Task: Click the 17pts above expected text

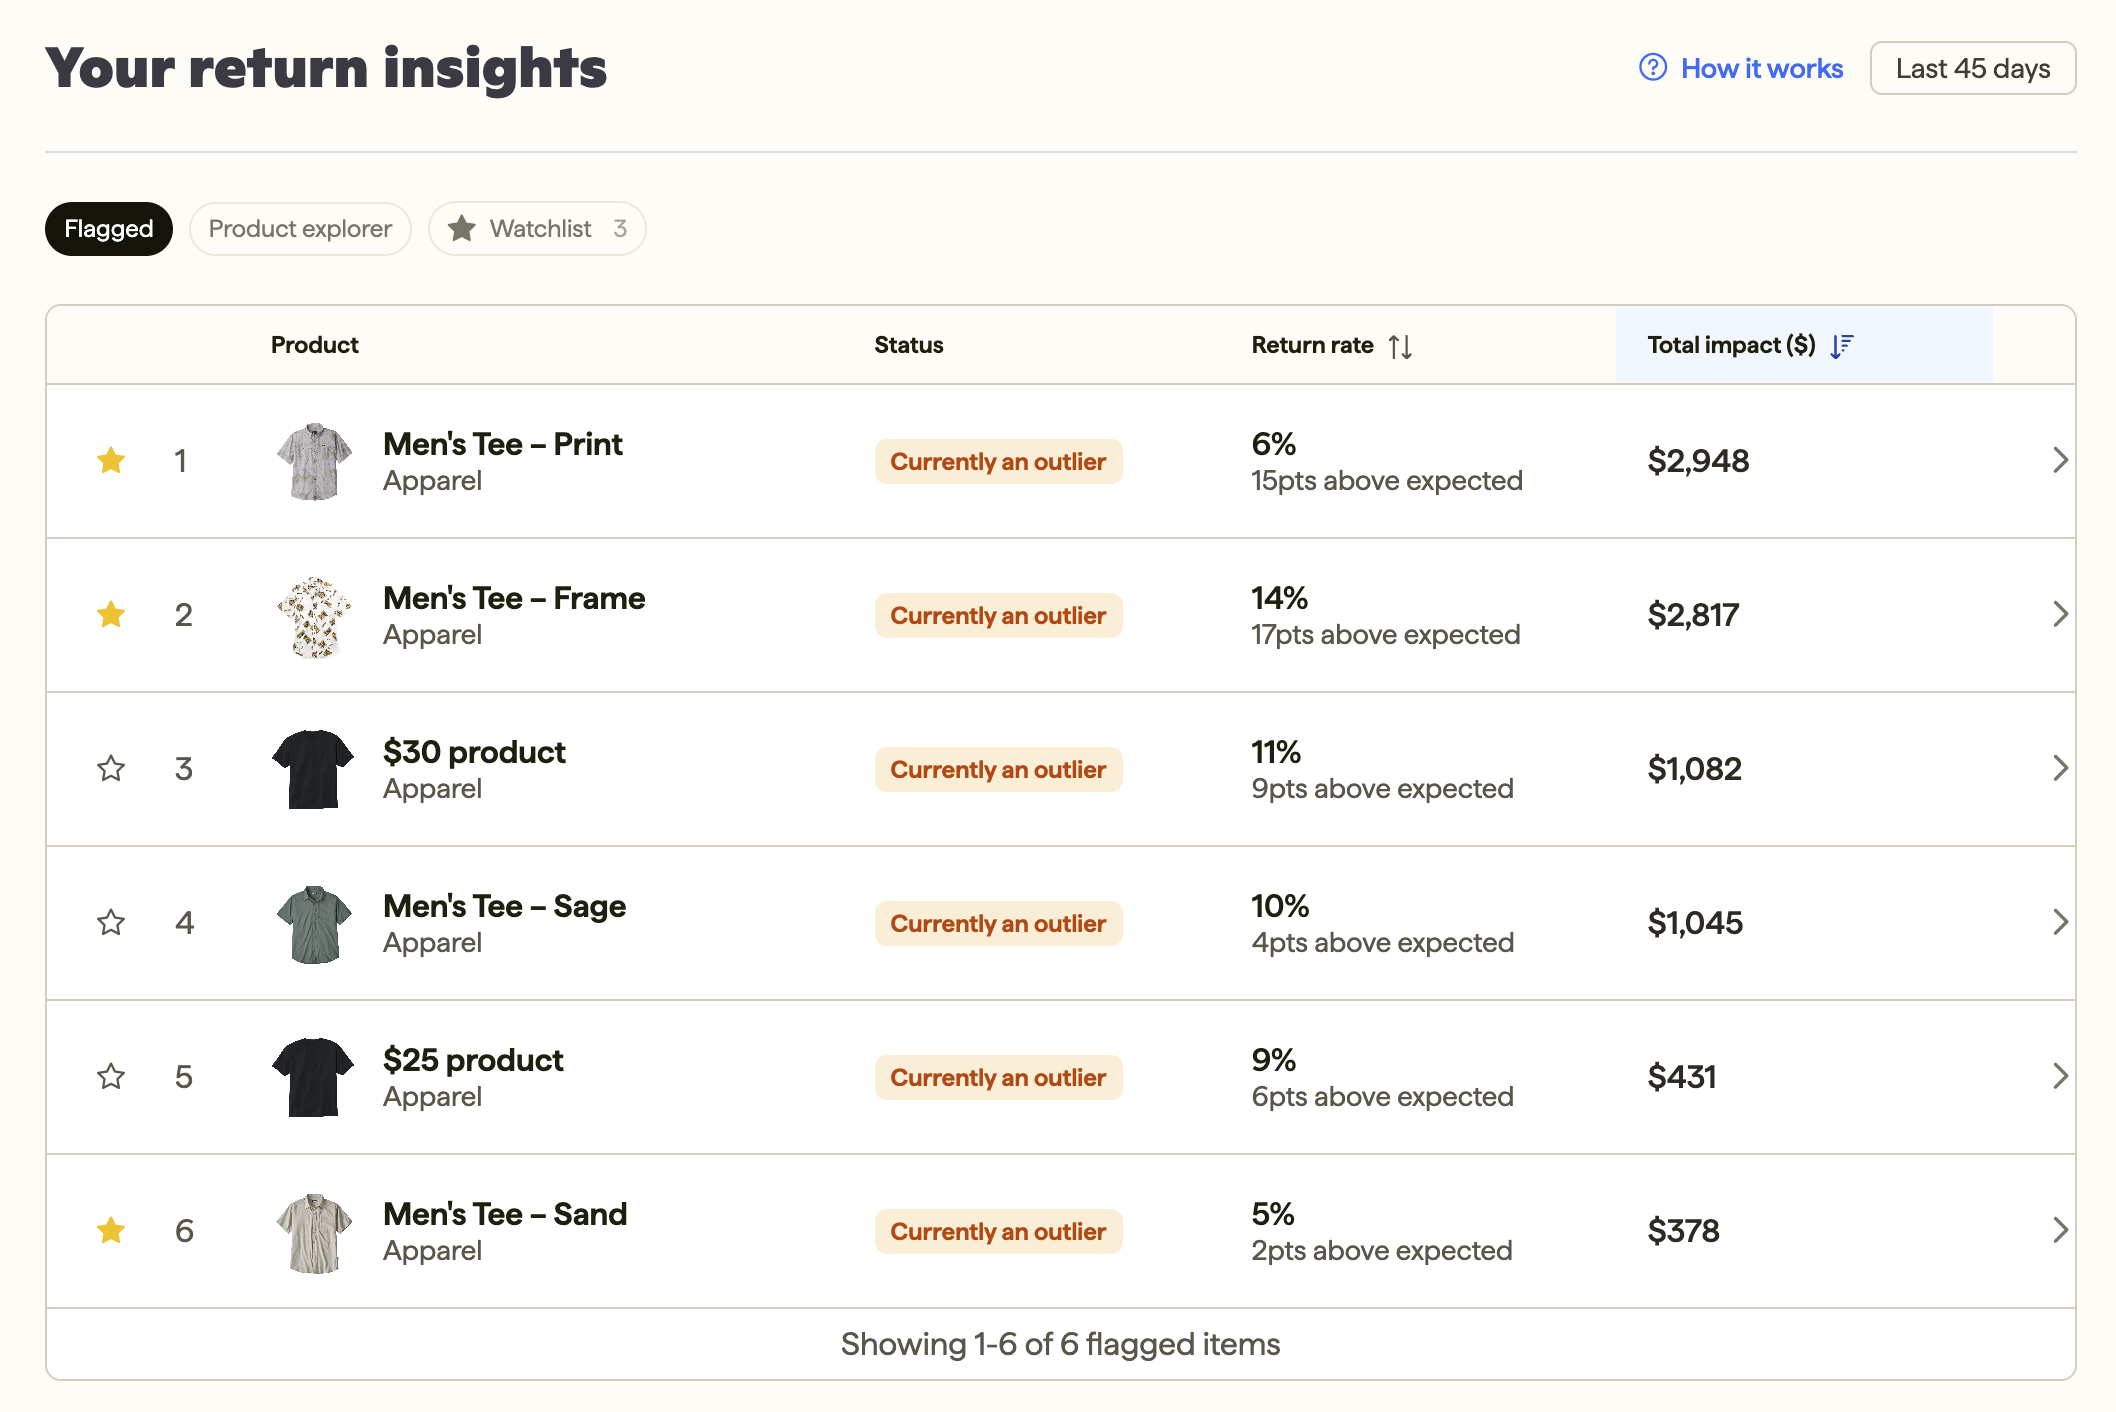Action: point(1385,635)
